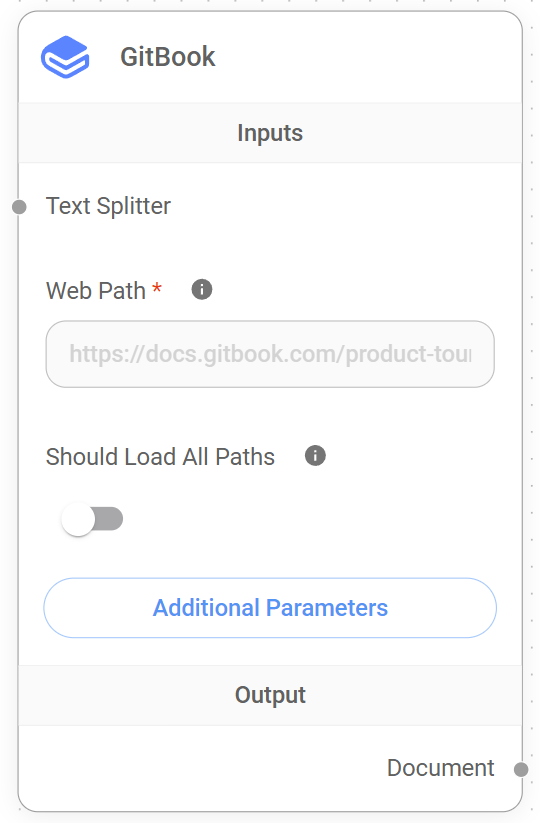The width and height of the screenshot is (540, 823).
Task: Focus the Web Path URL input field
Action: [x=270, y=354]
